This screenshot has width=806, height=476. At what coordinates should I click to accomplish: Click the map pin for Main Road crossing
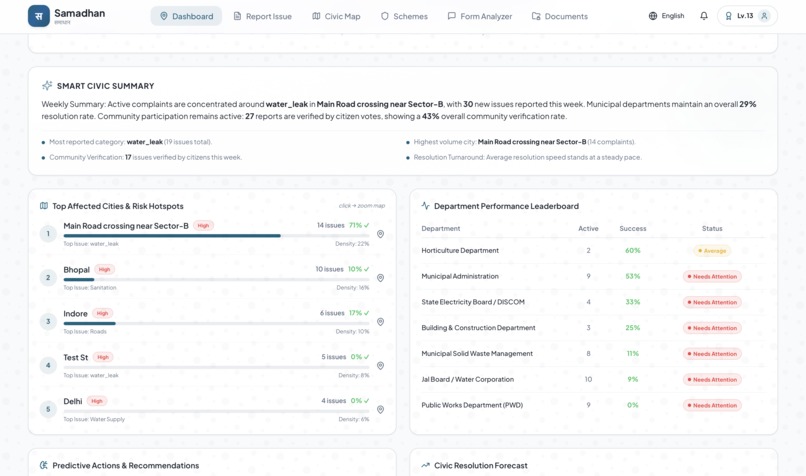[x=380, y=234]
